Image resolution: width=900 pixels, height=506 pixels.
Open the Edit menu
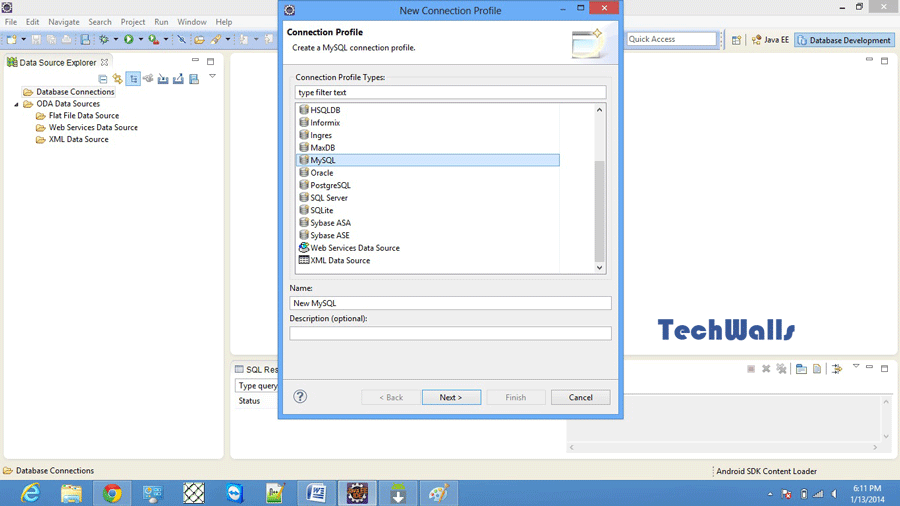click(x=32, y=22)
